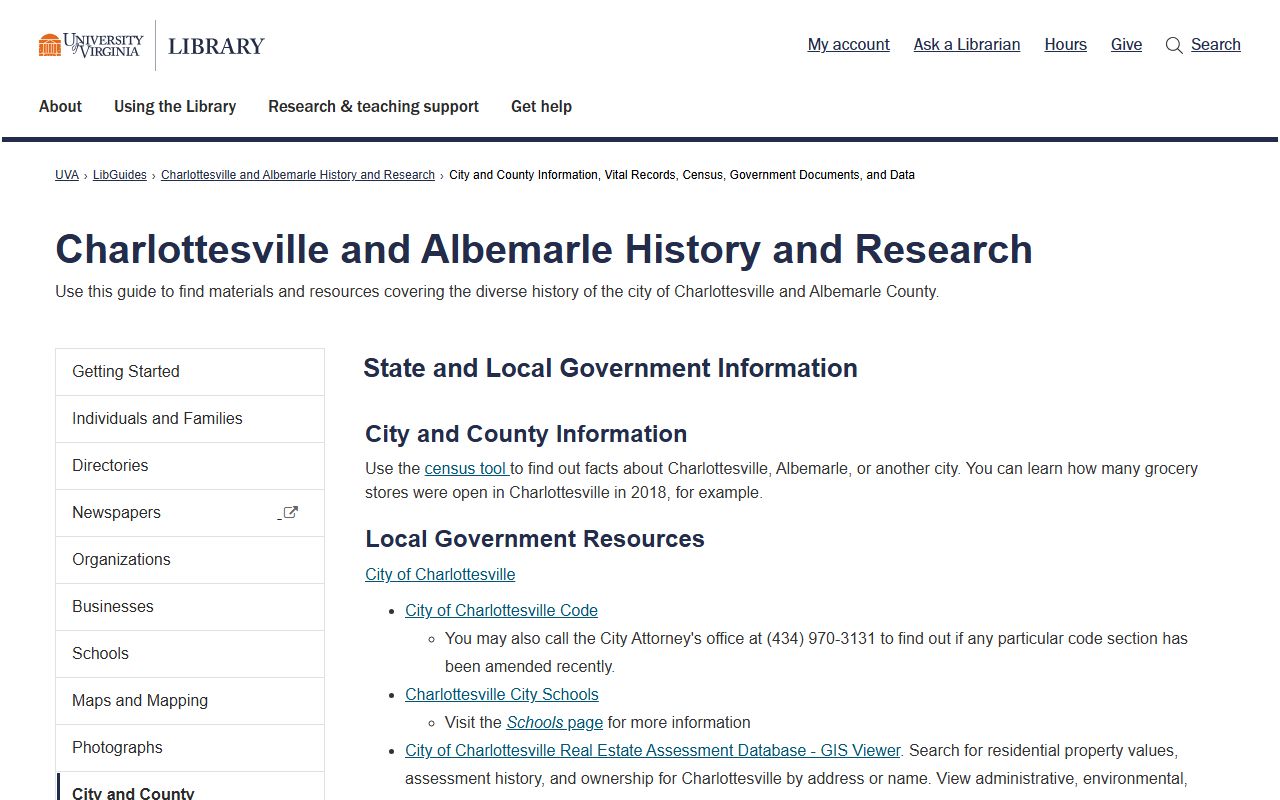Open the Get help menu
The height and width of the screenshot is (800, 1280).
pyautogui.click(x=541, y=106)
